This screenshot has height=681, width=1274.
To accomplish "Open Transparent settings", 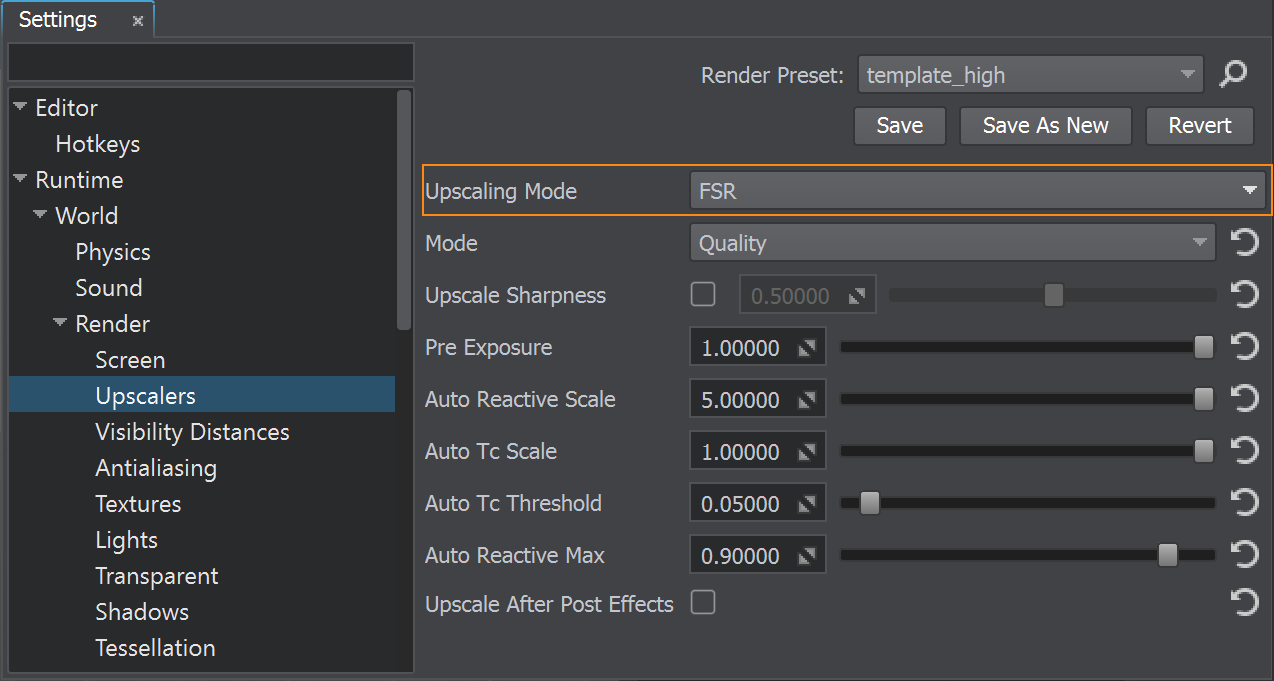I will tap(156, 576).
